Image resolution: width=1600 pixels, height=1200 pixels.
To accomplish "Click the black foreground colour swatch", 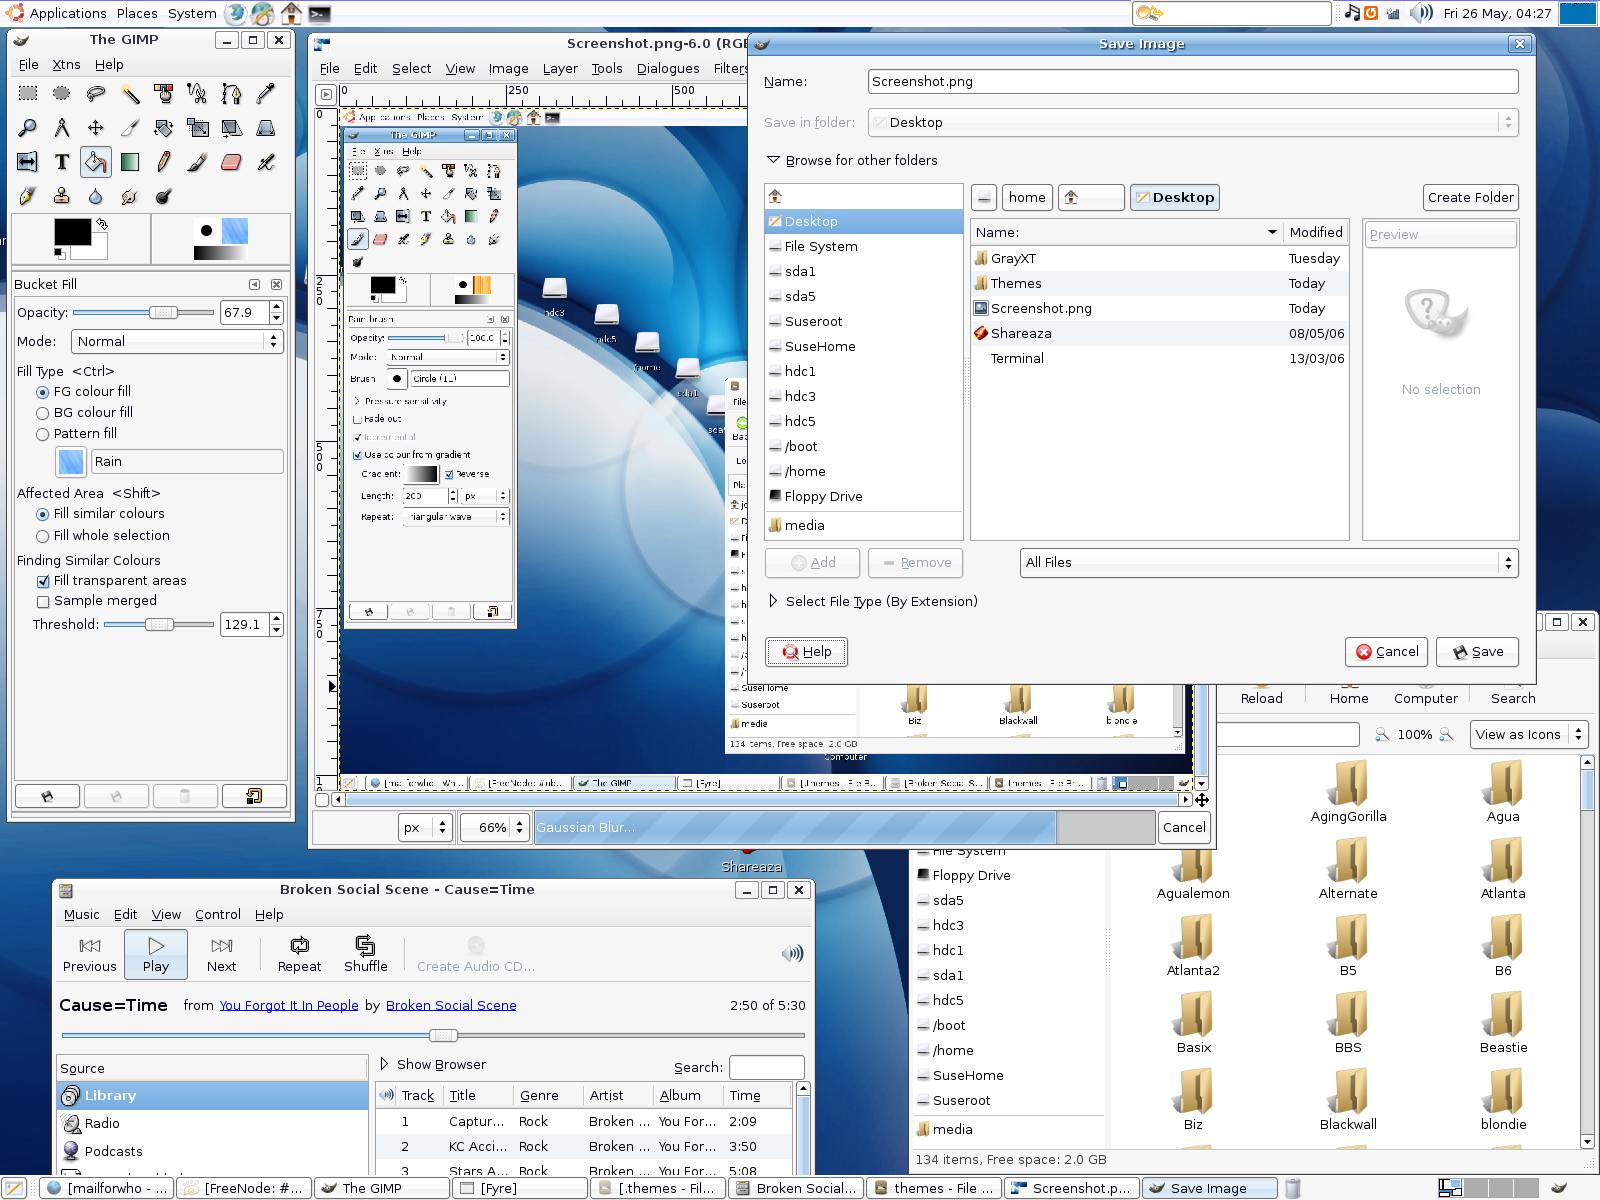I will pos(72,232).
